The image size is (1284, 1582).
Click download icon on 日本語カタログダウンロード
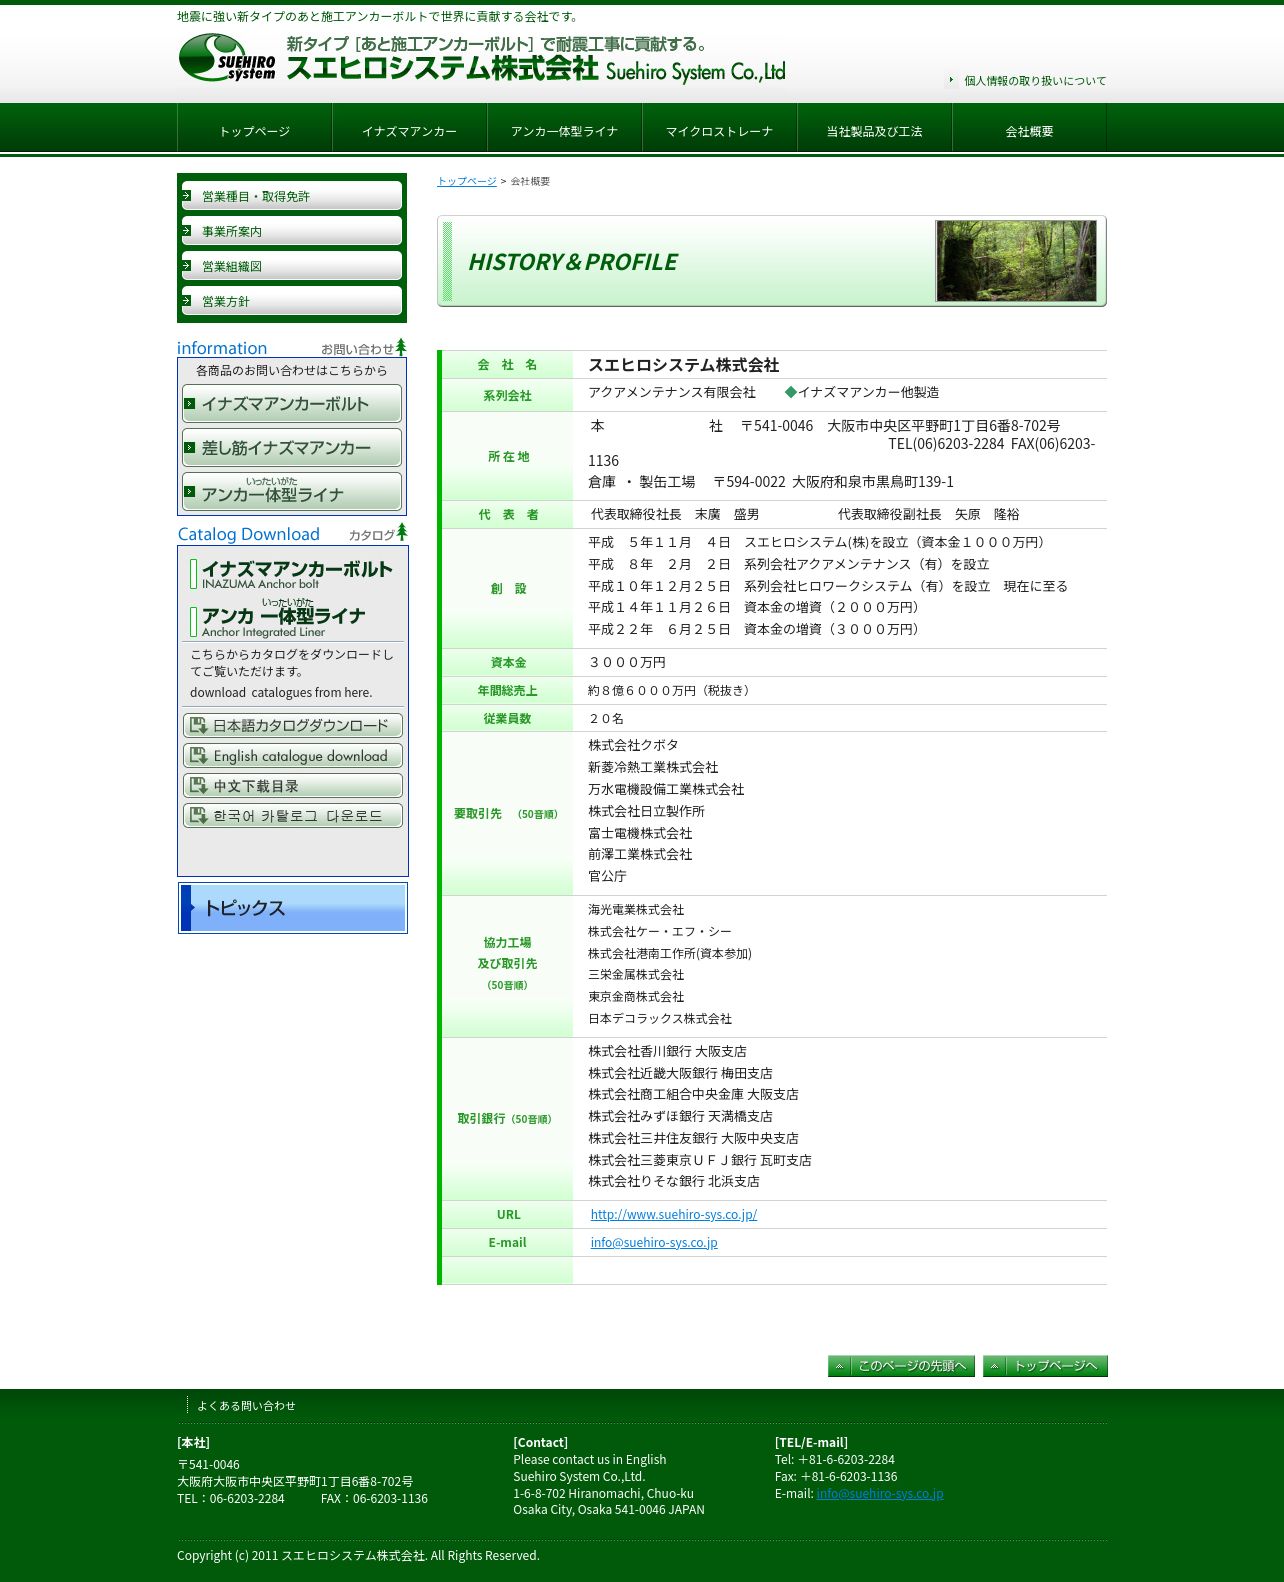[x=198, y=726]
